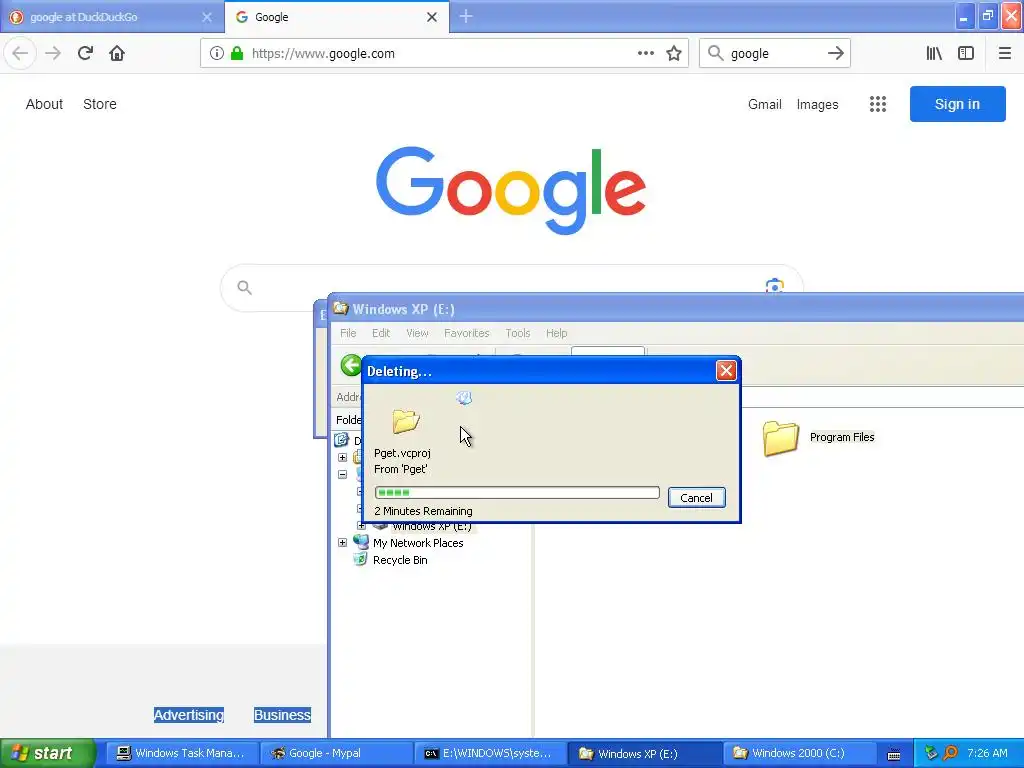Click the Windows start button
This screenshot has width=1024, height=768.
(x=47, y=753)
